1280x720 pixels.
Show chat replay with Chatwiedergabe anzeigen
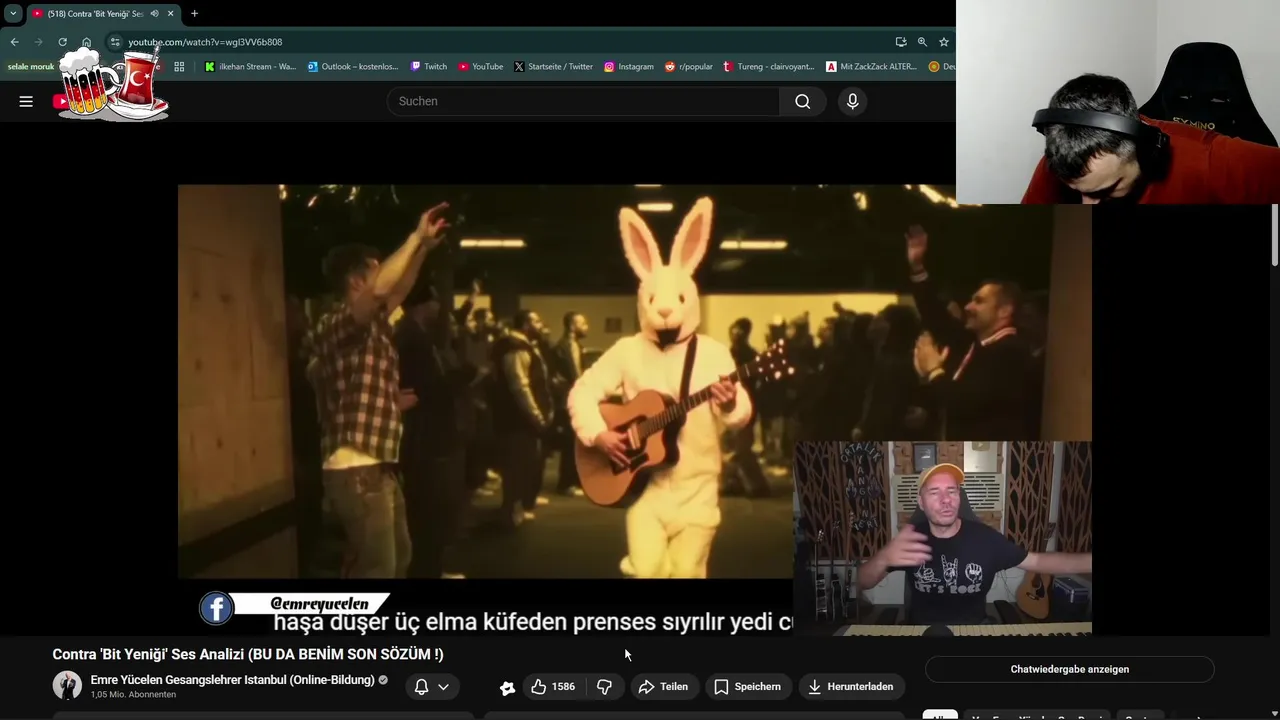pyautogui.click(x=1070, y=669)
